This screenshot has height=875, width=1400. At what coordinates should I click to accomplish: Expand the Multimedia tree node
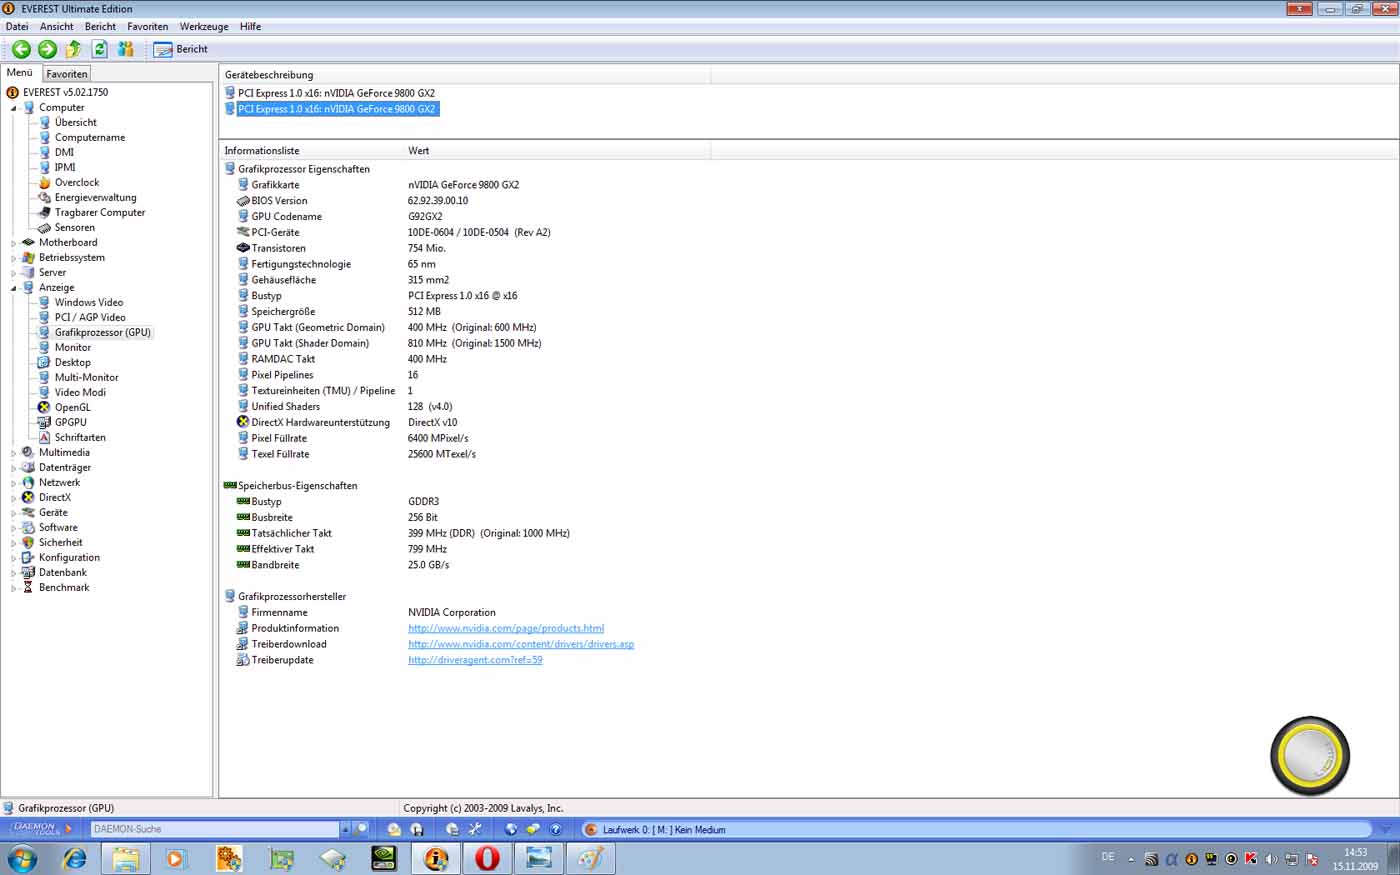click(x=14, y=453)
